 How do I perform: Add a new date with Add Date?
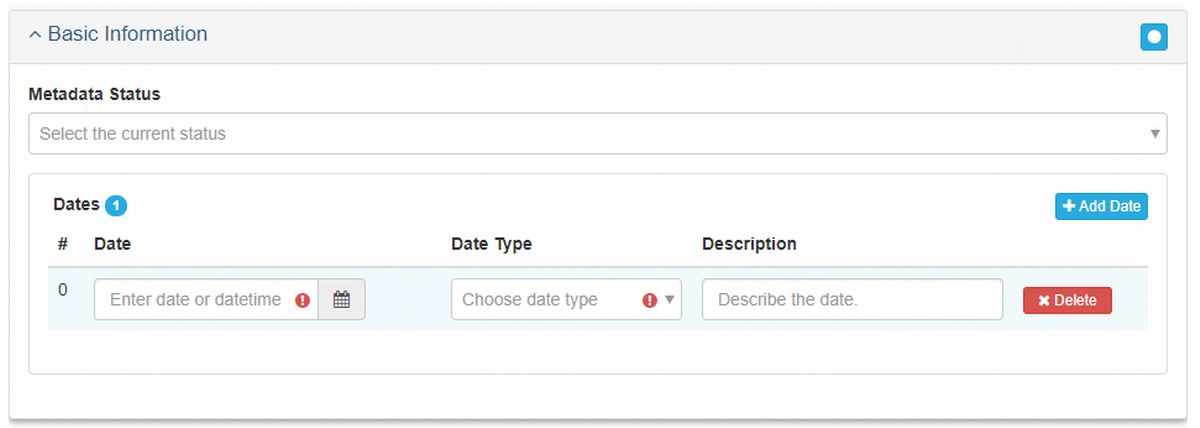(1101, 206)
